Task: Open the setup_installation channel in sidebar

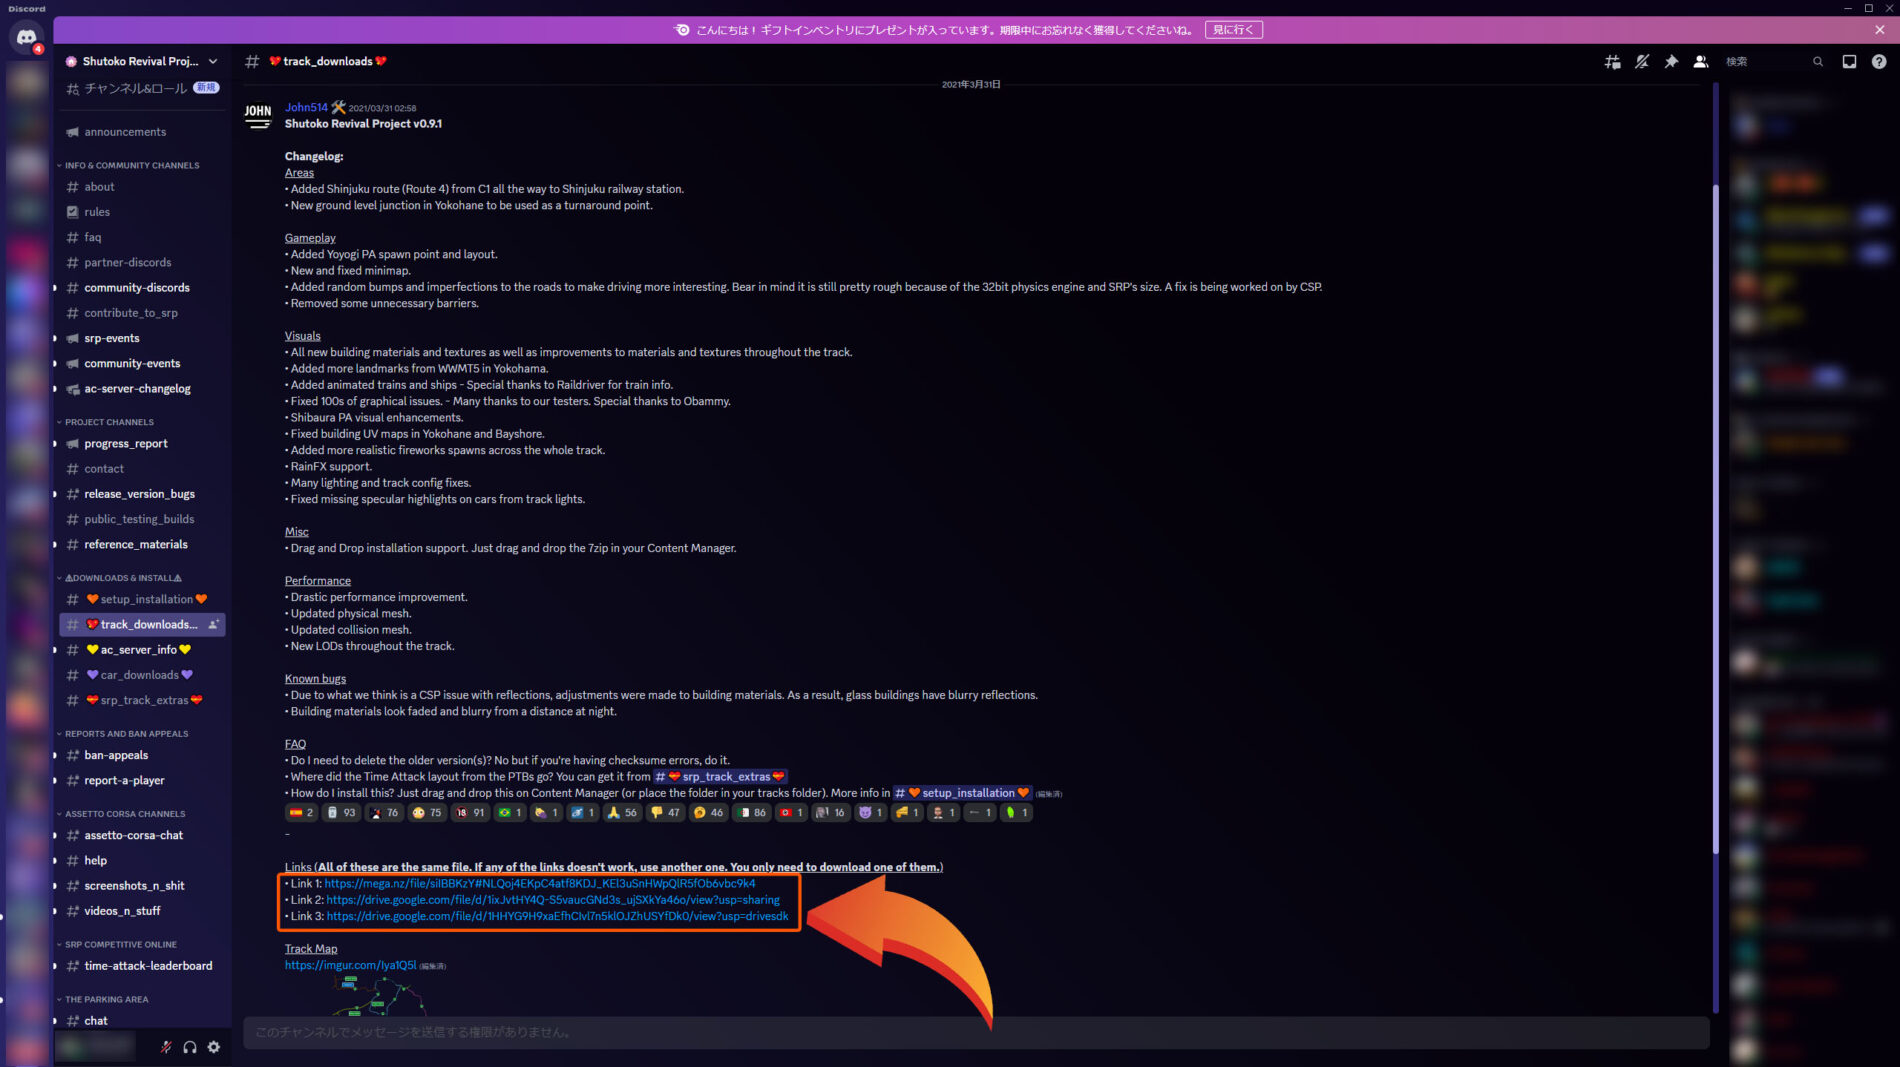Action: point(142,599)
